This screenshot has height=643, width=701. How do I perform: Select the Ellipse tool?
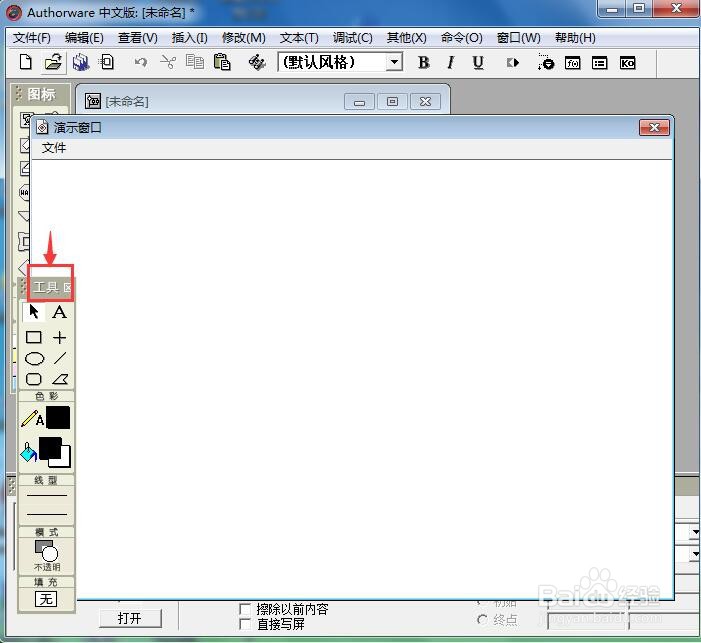(x=34, y=359)
